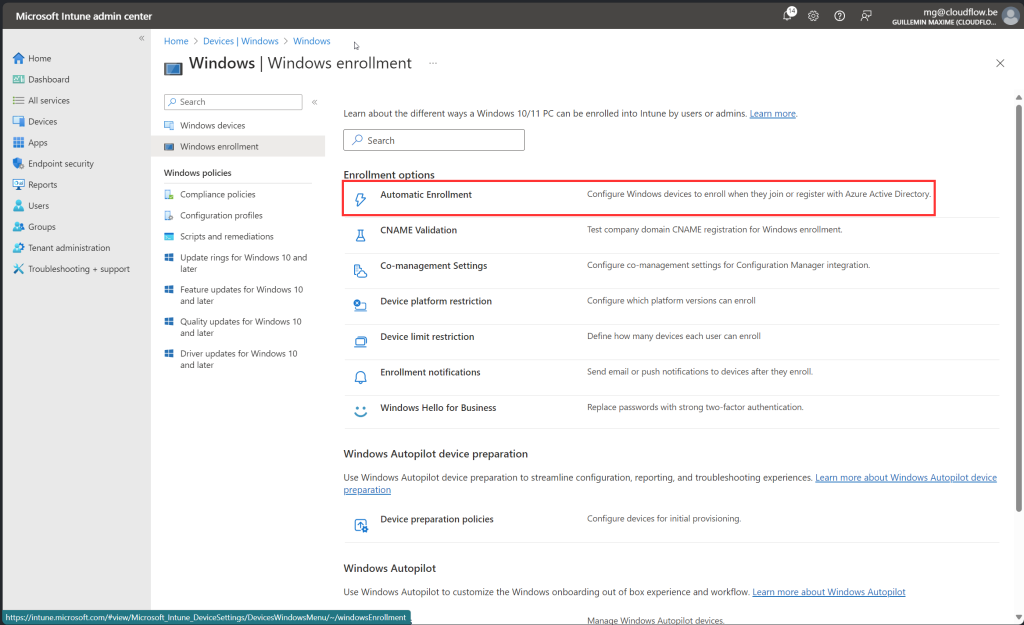Screen dimensions: 1024x625
Task: Click the Endpoint security shield icon
Action: pos(18,163)
